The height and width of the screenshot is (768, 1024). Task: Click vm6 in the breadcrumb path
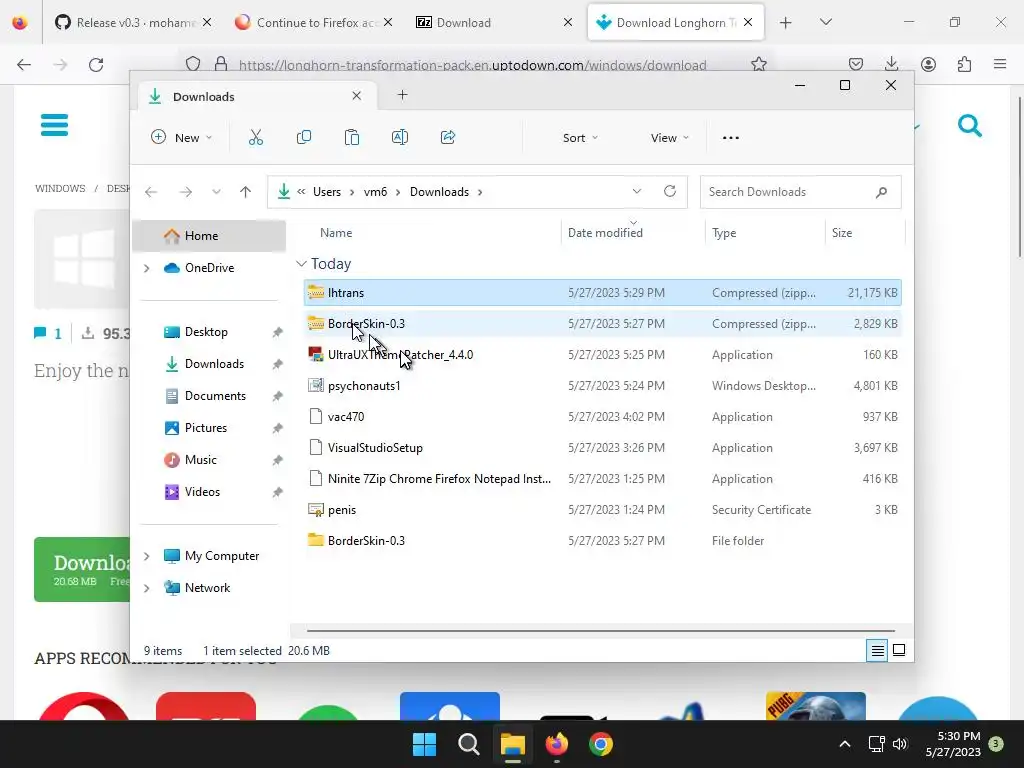[x=376, y=192]
